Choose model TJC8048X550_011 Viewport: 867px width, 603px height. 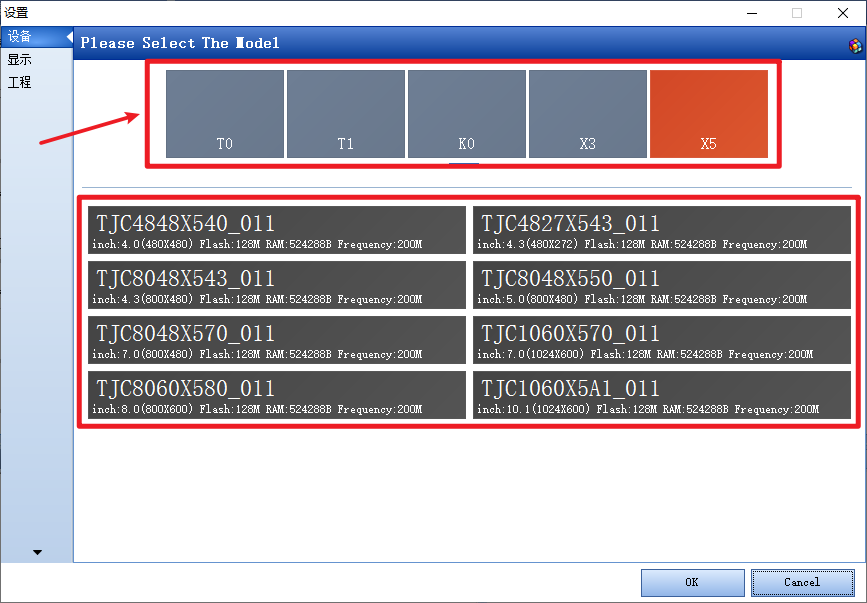[662, 285]
